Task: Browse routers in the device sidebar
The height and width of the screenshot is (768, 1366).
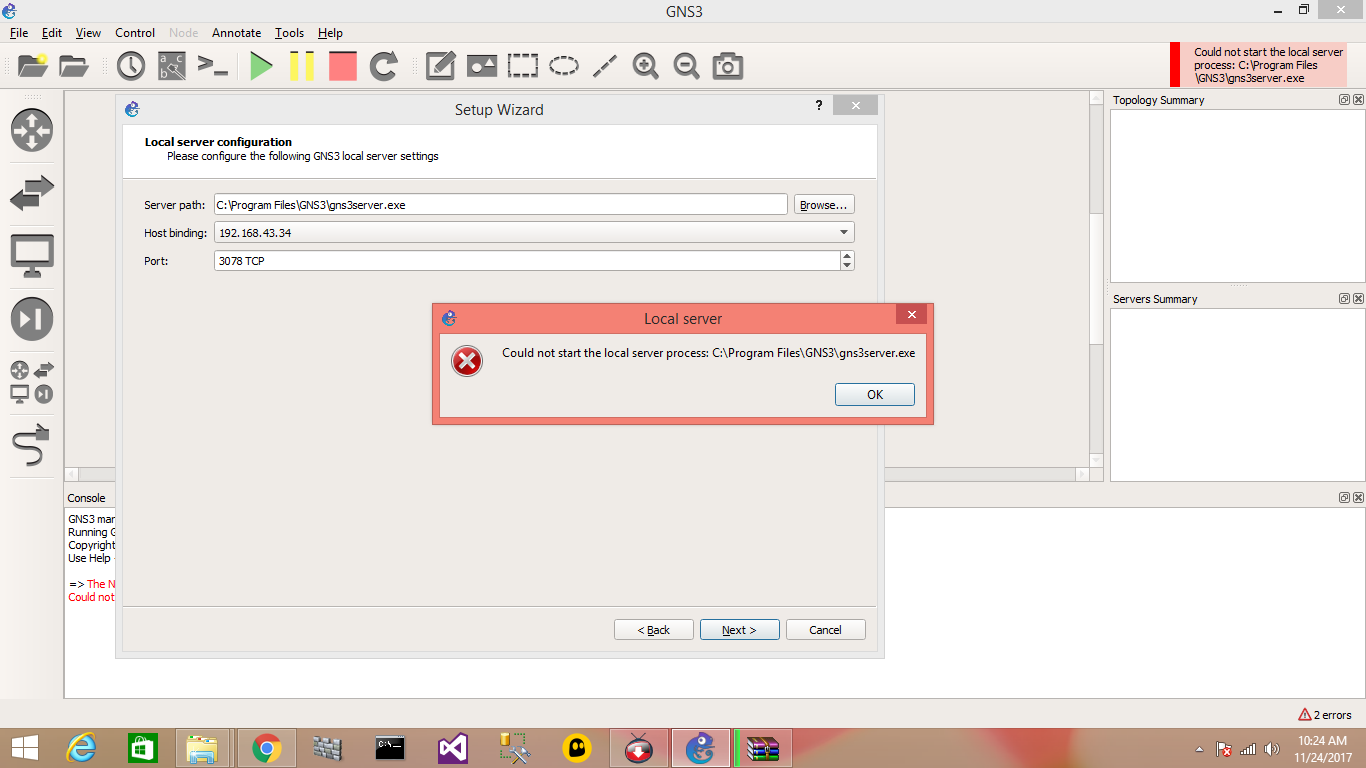Action: point(32,130)
